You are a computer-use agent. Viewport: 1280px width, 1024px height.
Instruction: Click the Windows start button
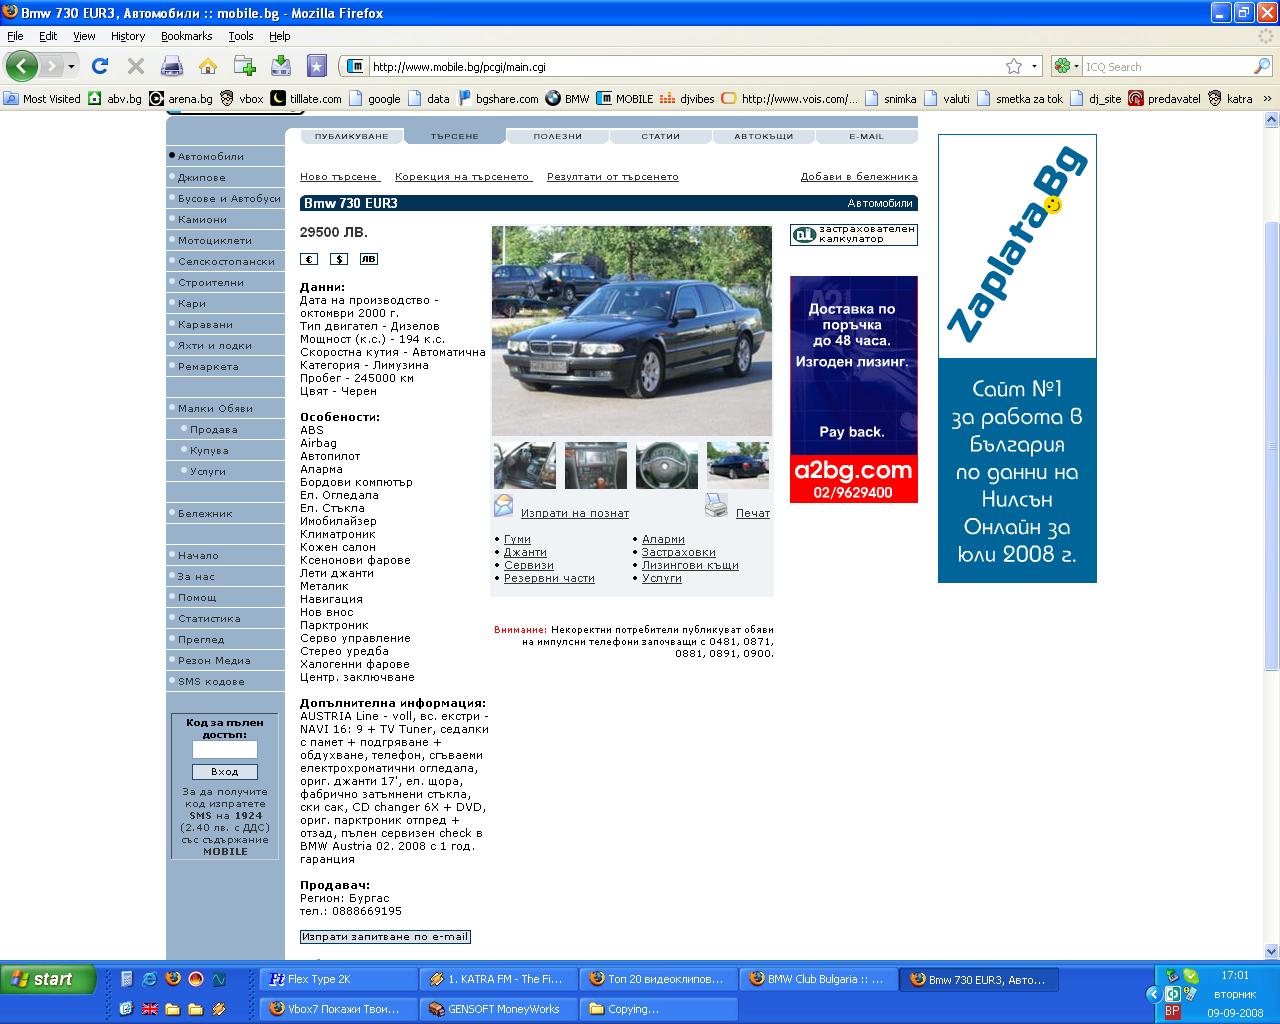[48, 979]
